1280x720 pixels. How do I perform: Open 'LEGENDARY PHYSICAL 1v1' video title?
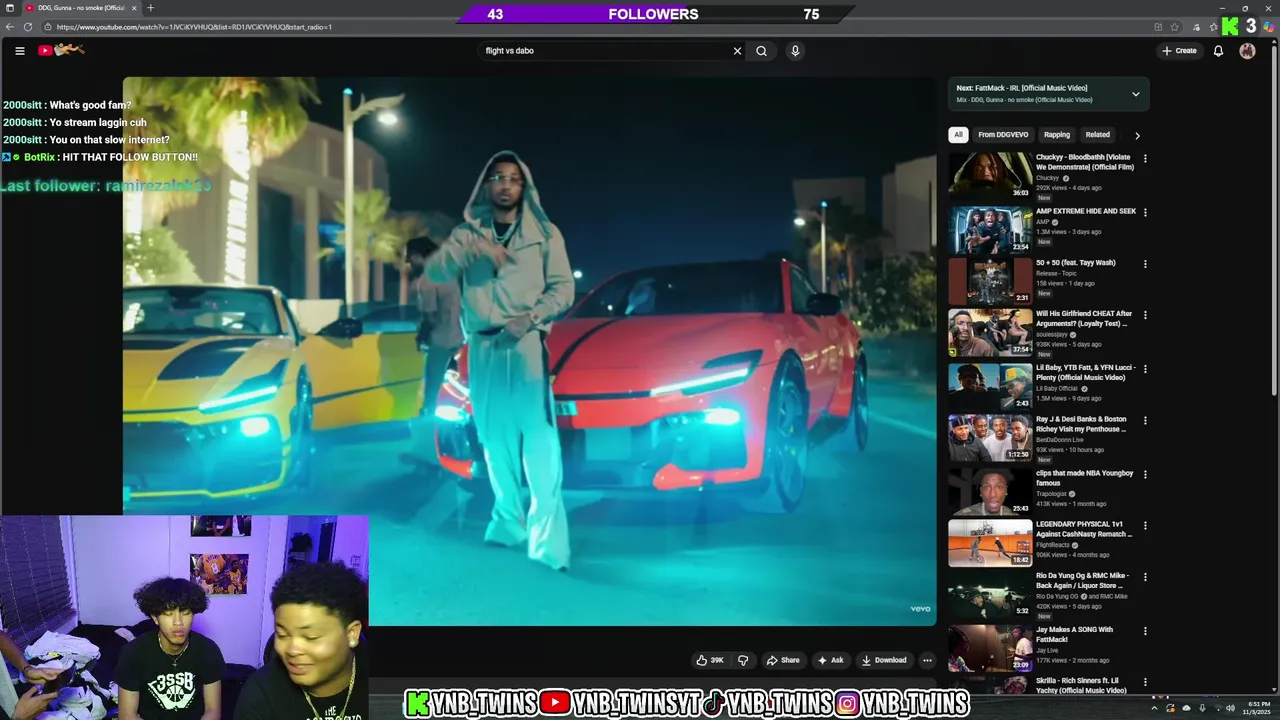click(x=1084, y=529)
